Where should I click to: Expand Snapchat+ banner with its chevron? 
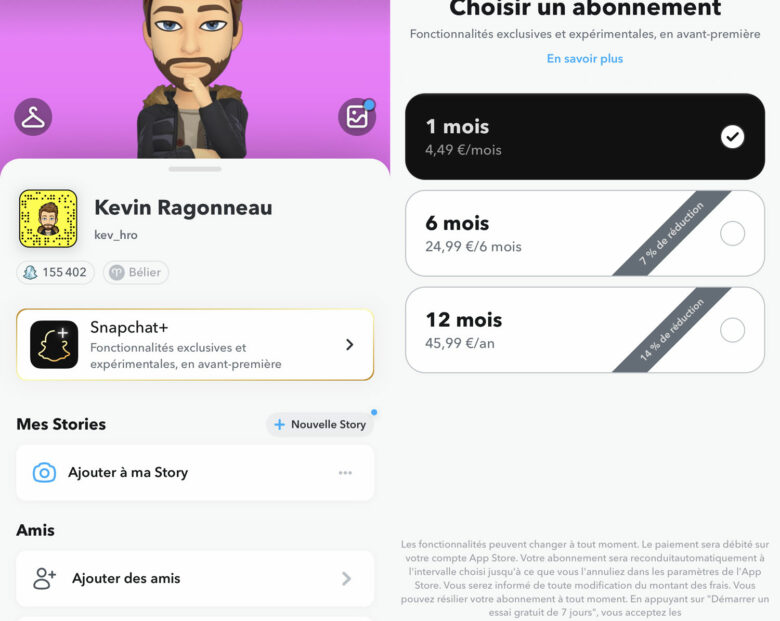350,344
